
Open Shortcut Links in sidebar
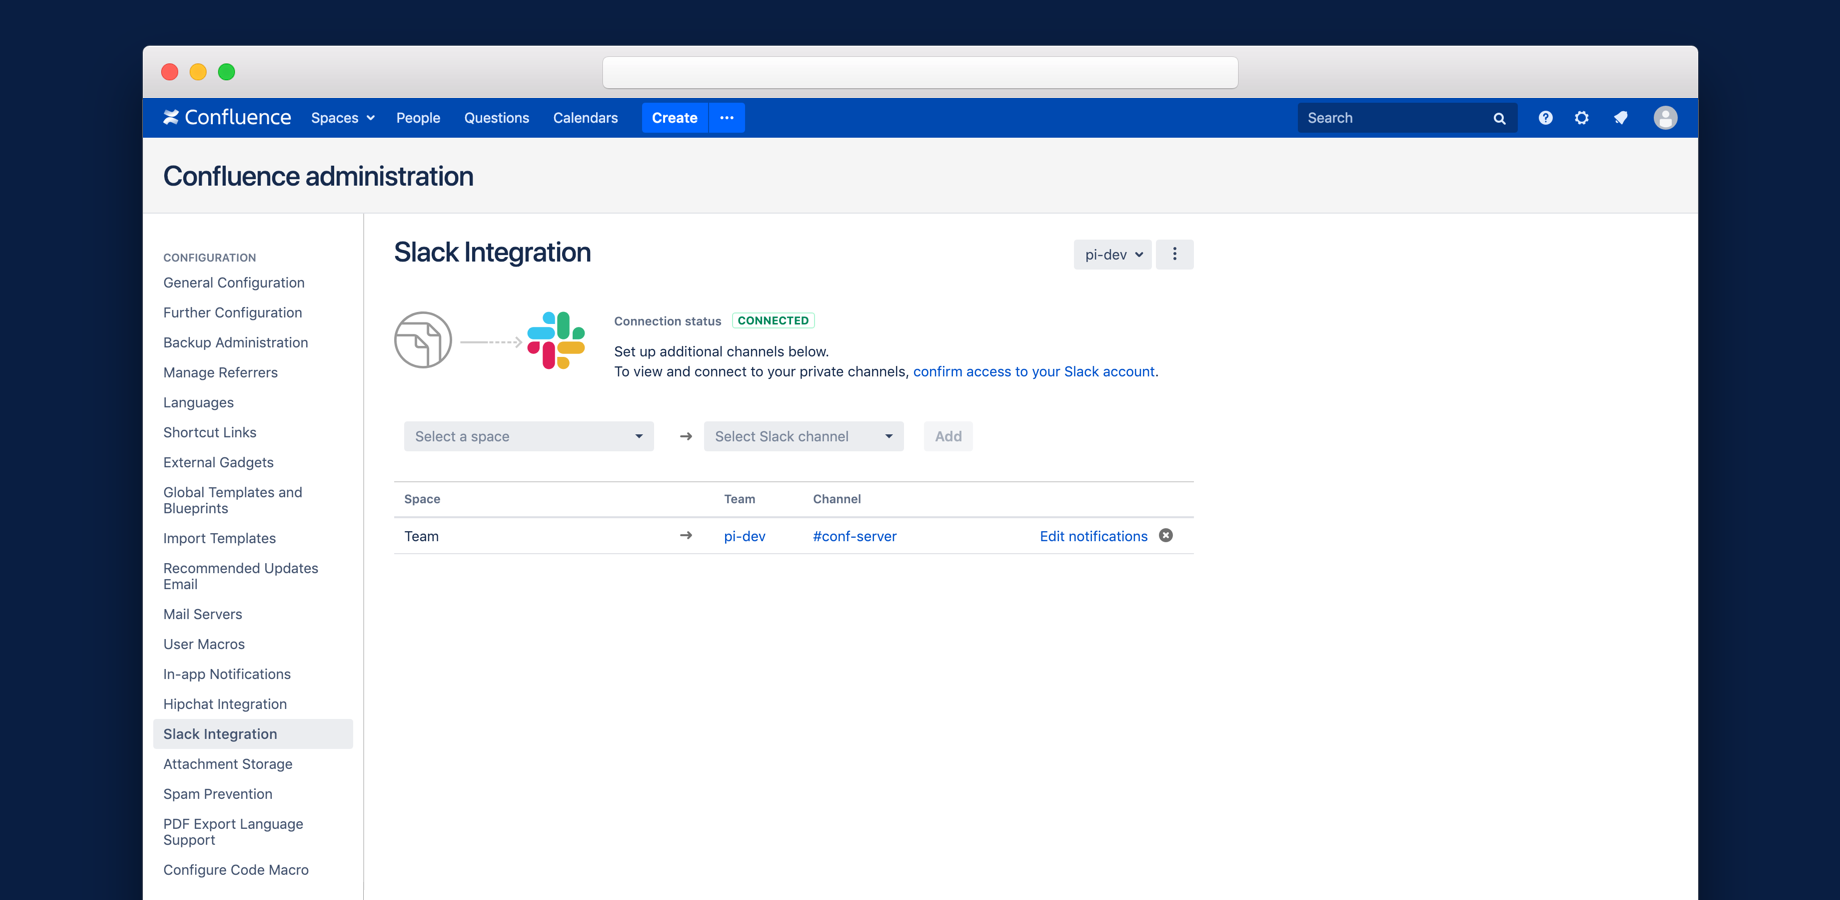(210, 433)
